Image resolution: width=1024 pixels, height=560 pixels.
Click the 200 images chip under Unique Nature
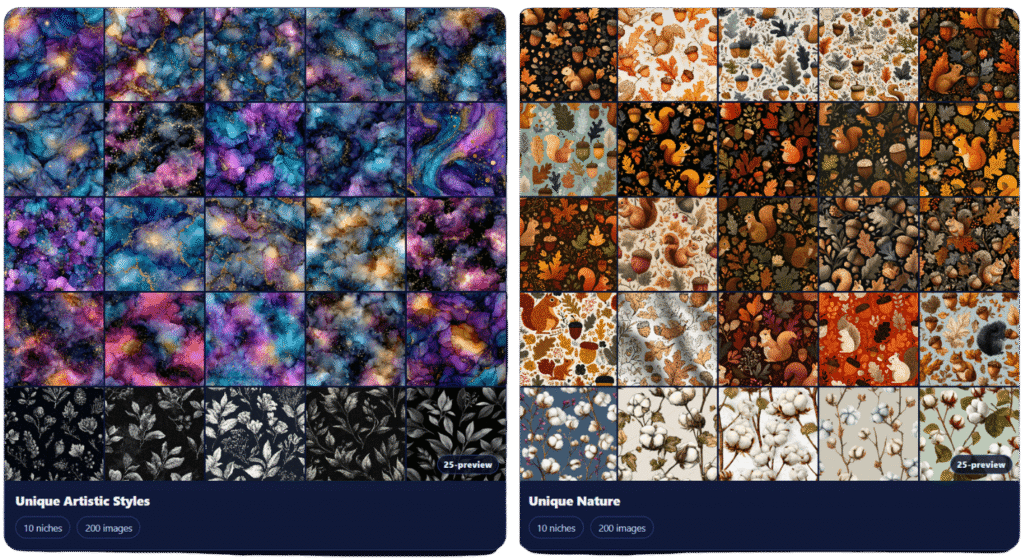[624, 528]
